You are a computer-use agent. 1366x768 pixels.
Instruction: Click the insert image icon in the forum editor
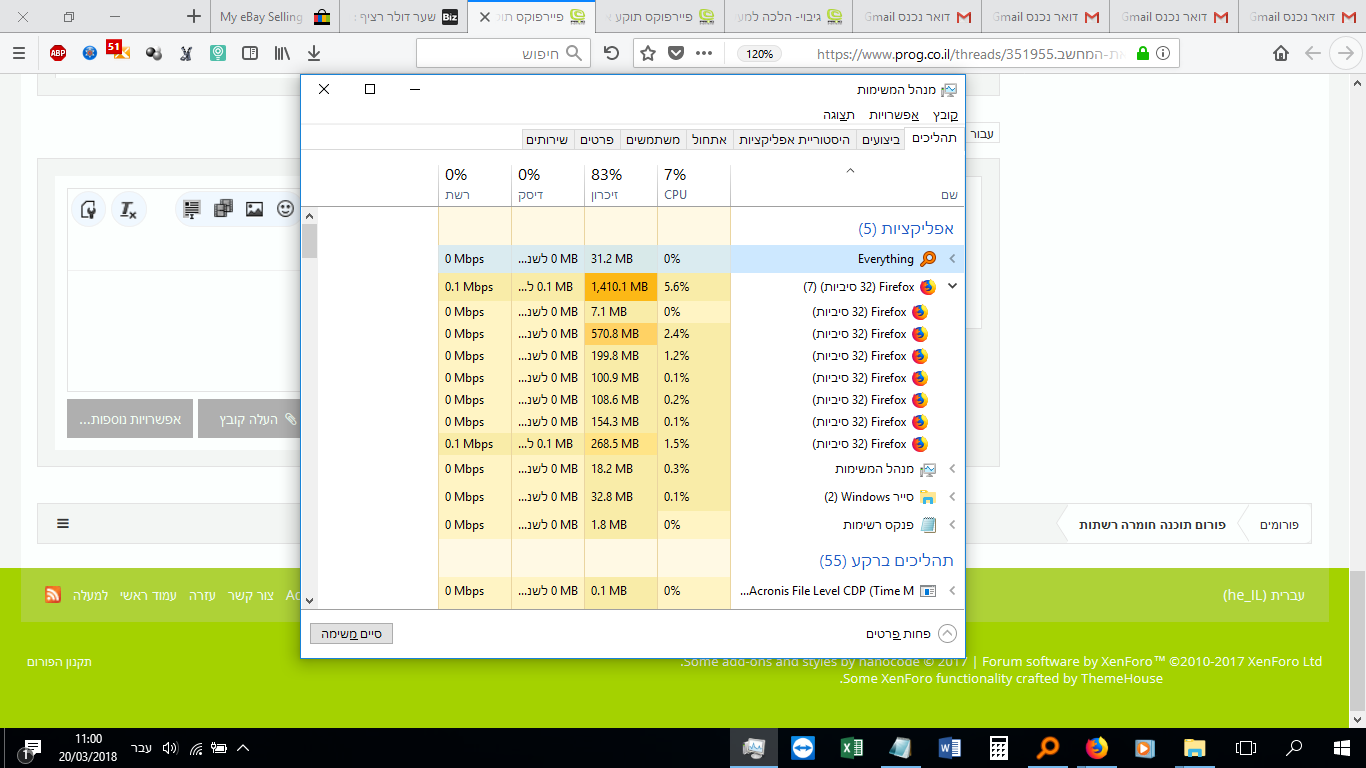click(x=254, y=209)
